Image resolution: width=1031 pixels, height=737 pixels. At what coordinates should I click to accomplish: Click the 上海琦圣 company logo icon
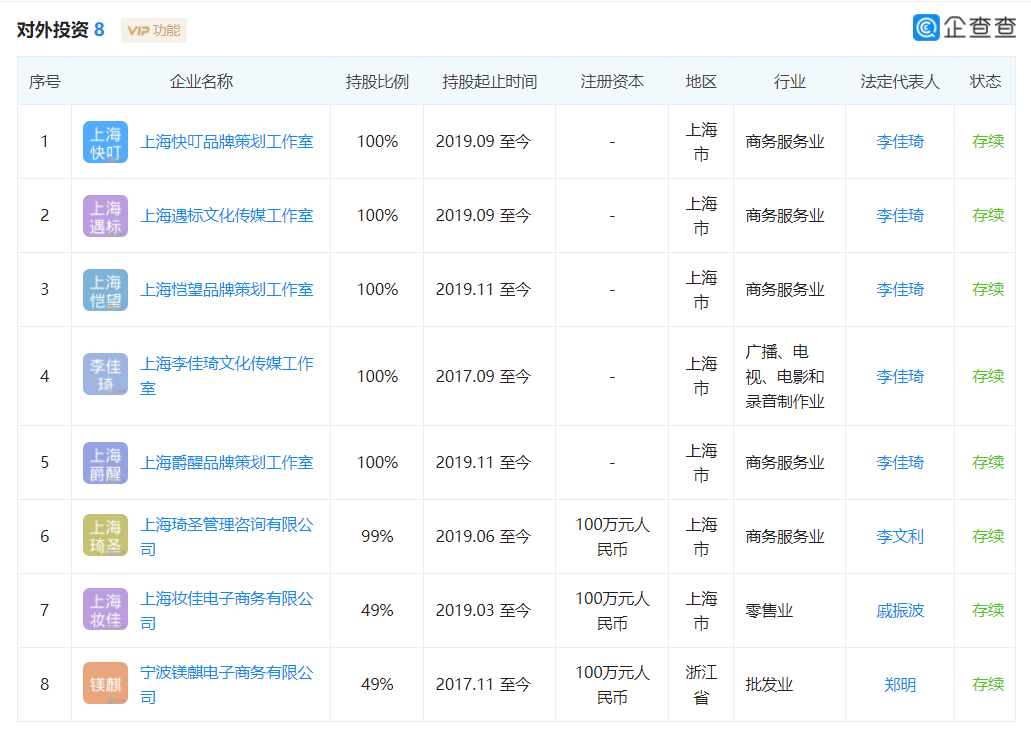tap(105, 535)
